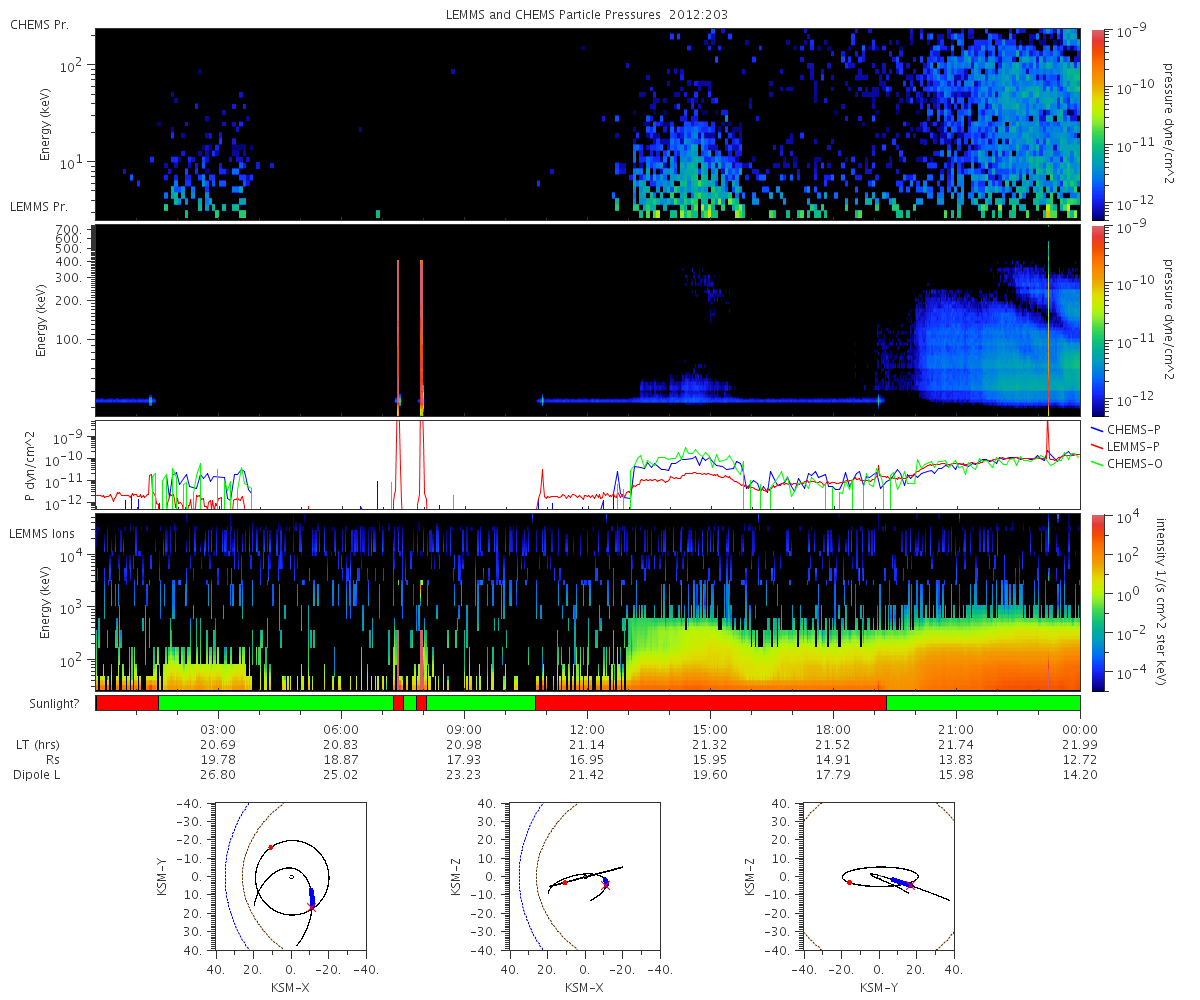Open the KSM-X versus KSM-Z orbit plot
Viewport: 1200px width, 1000px height.
pyautogui.click(x=584, y=875)
